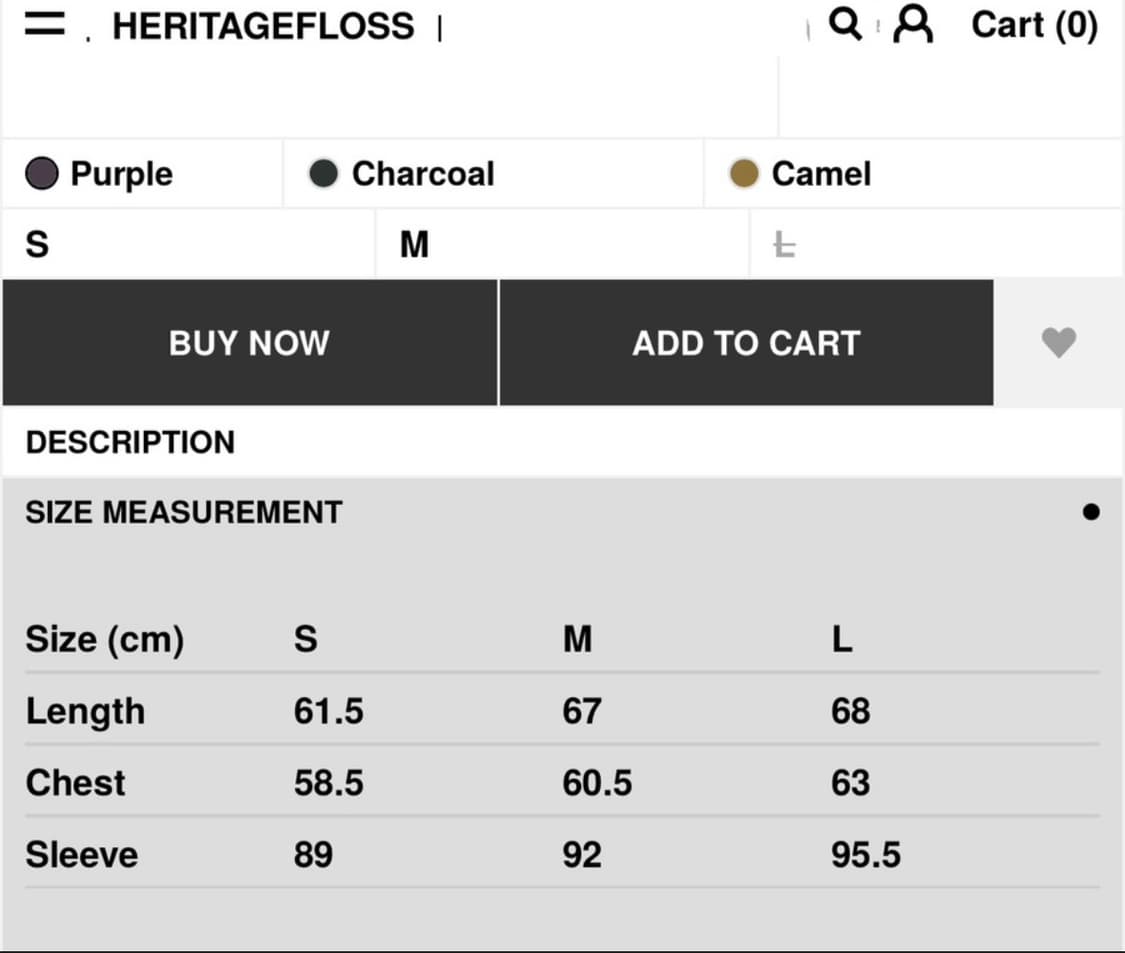Click the Charcoal color dot icon

(x=322, y=173)
